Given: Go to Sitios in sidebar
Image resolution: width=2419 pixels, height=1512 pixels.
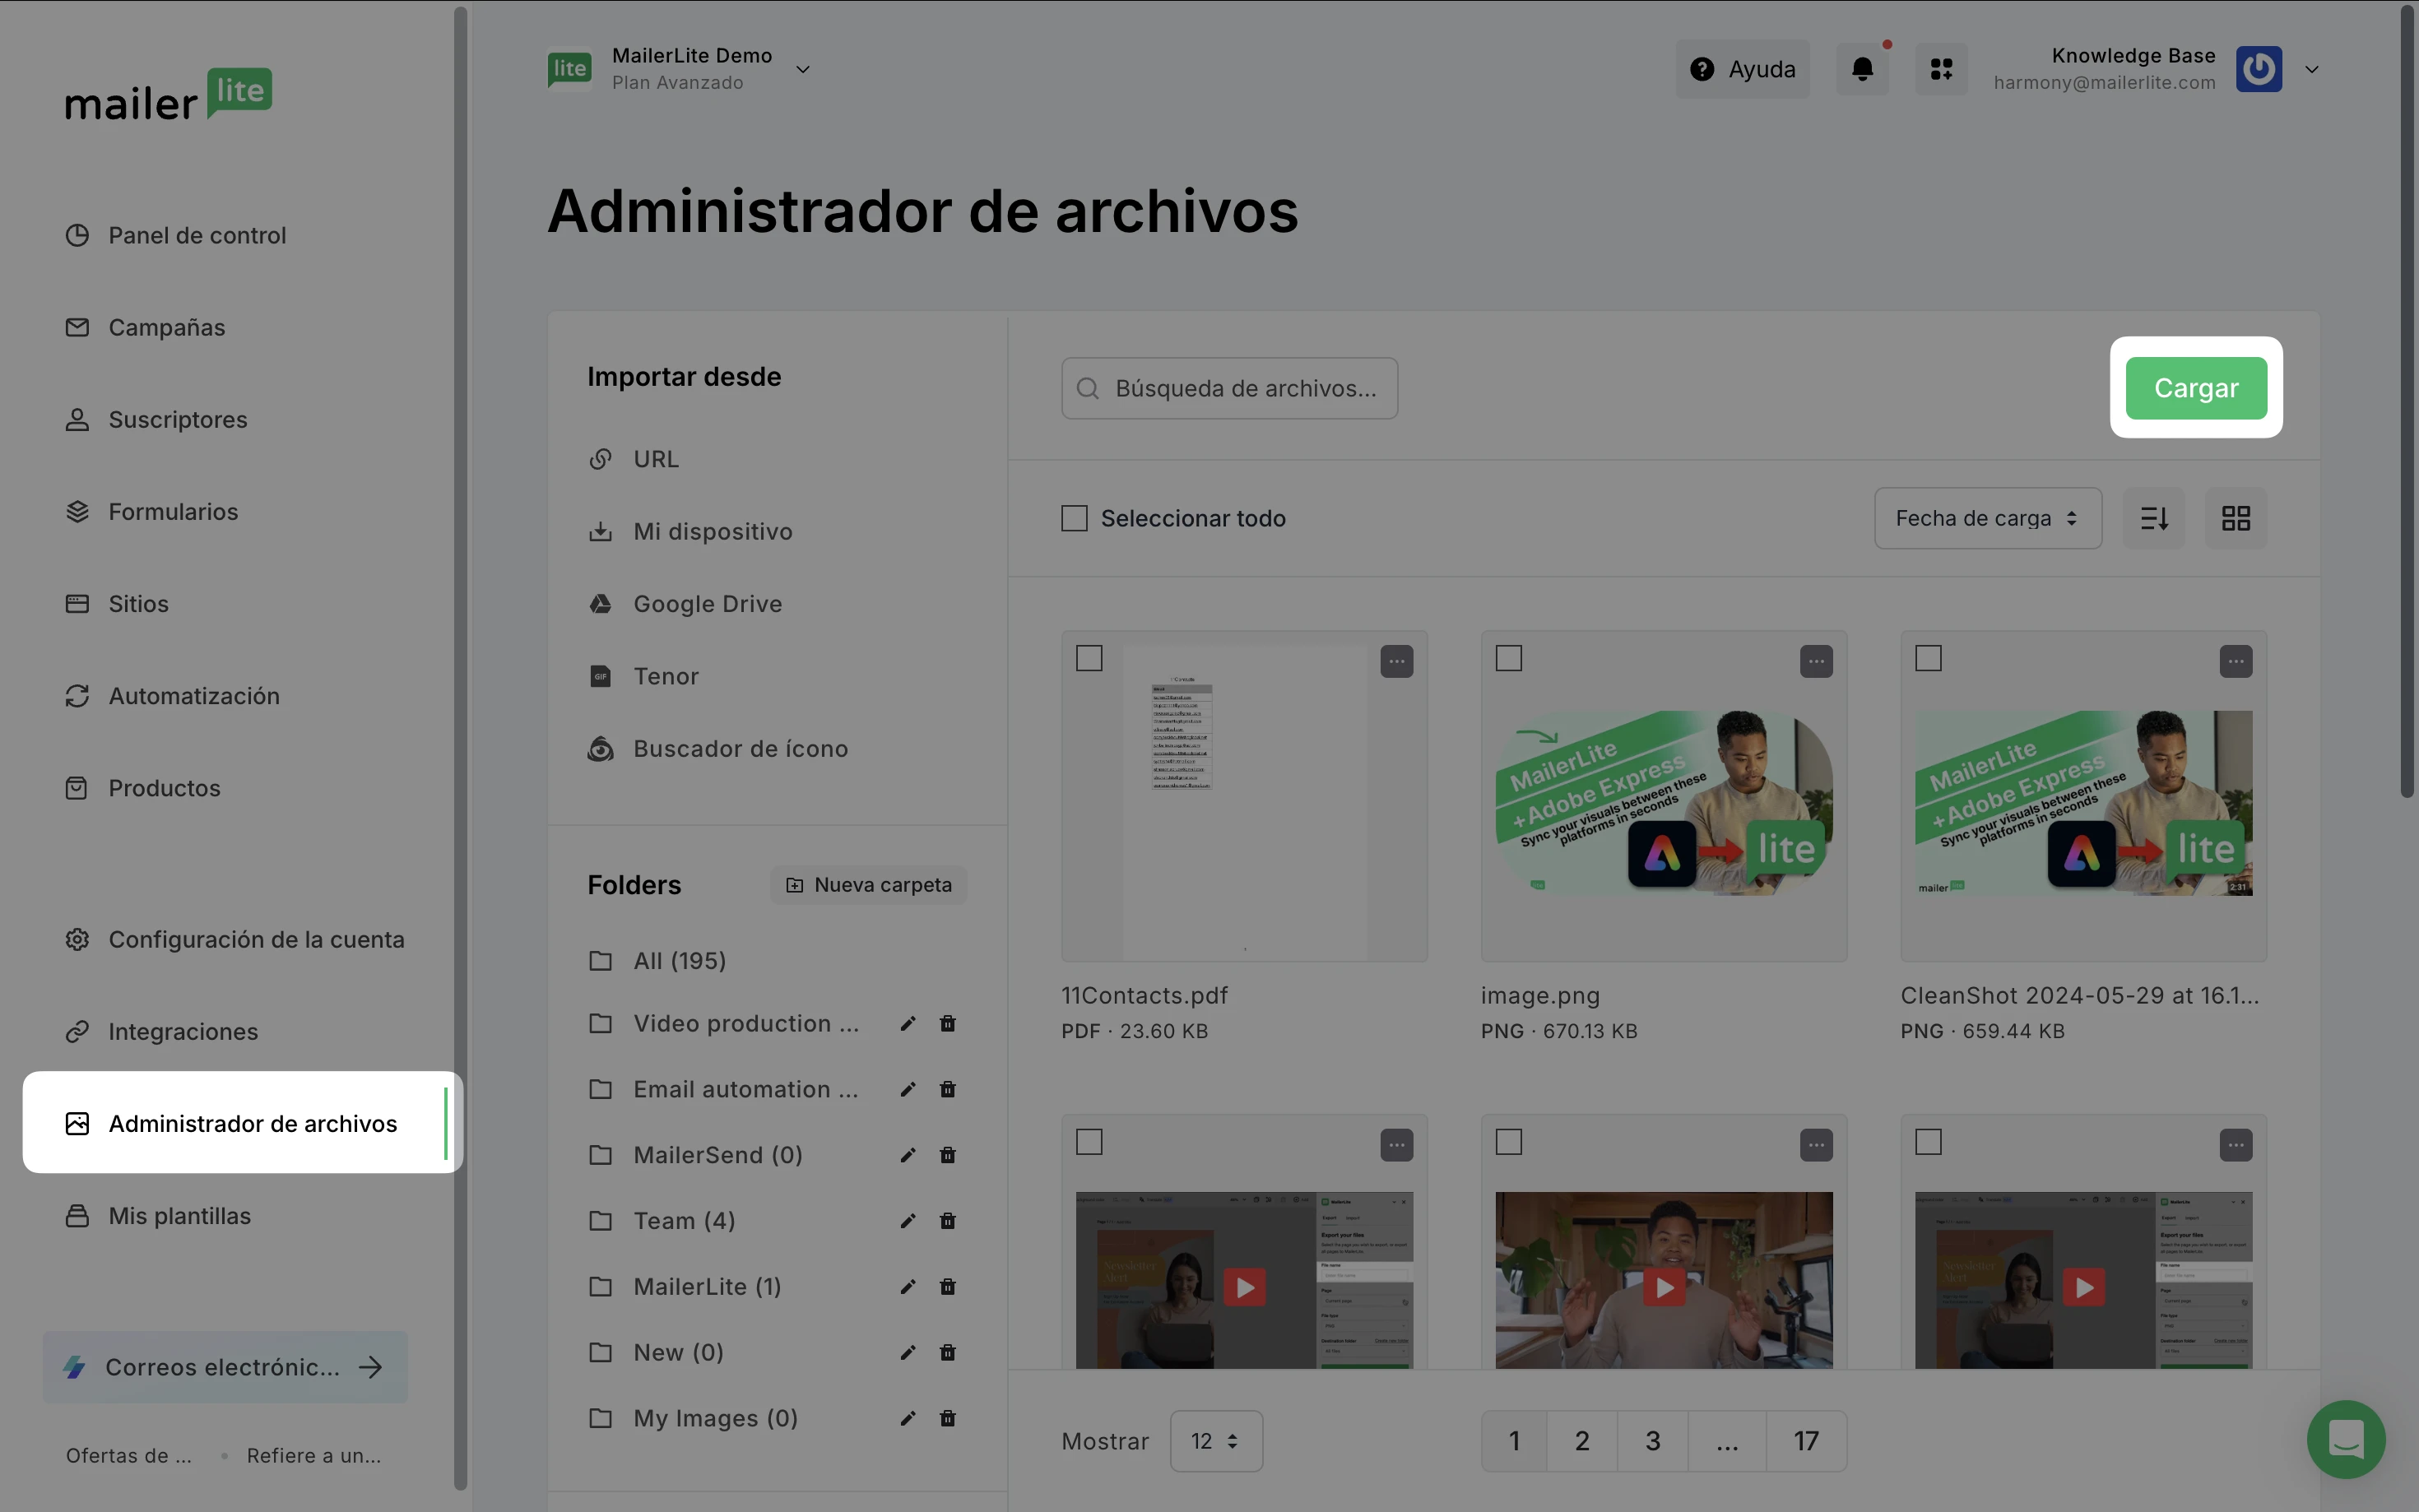Looking at the screenshot, I should [117, 604].
